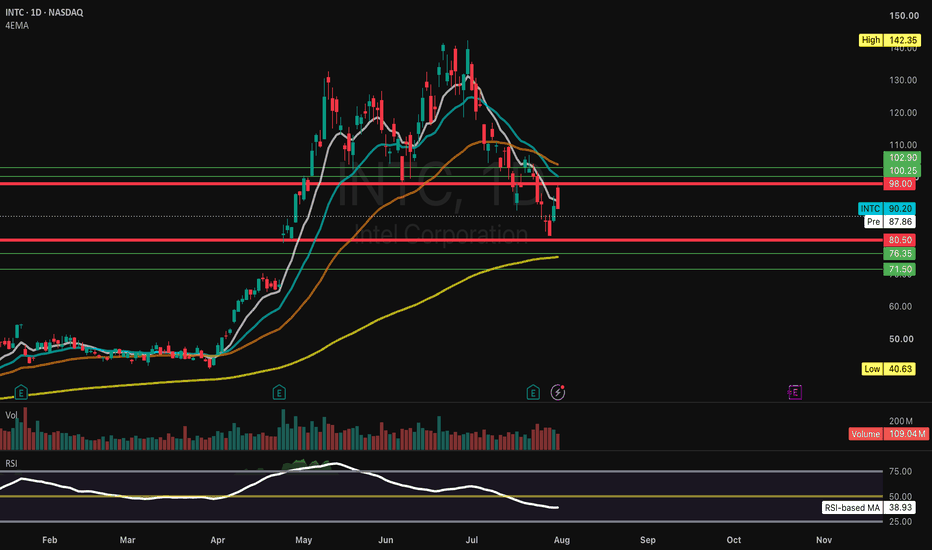
Task: Click the purple upcoming earnings marker
Action: point(795,392)
